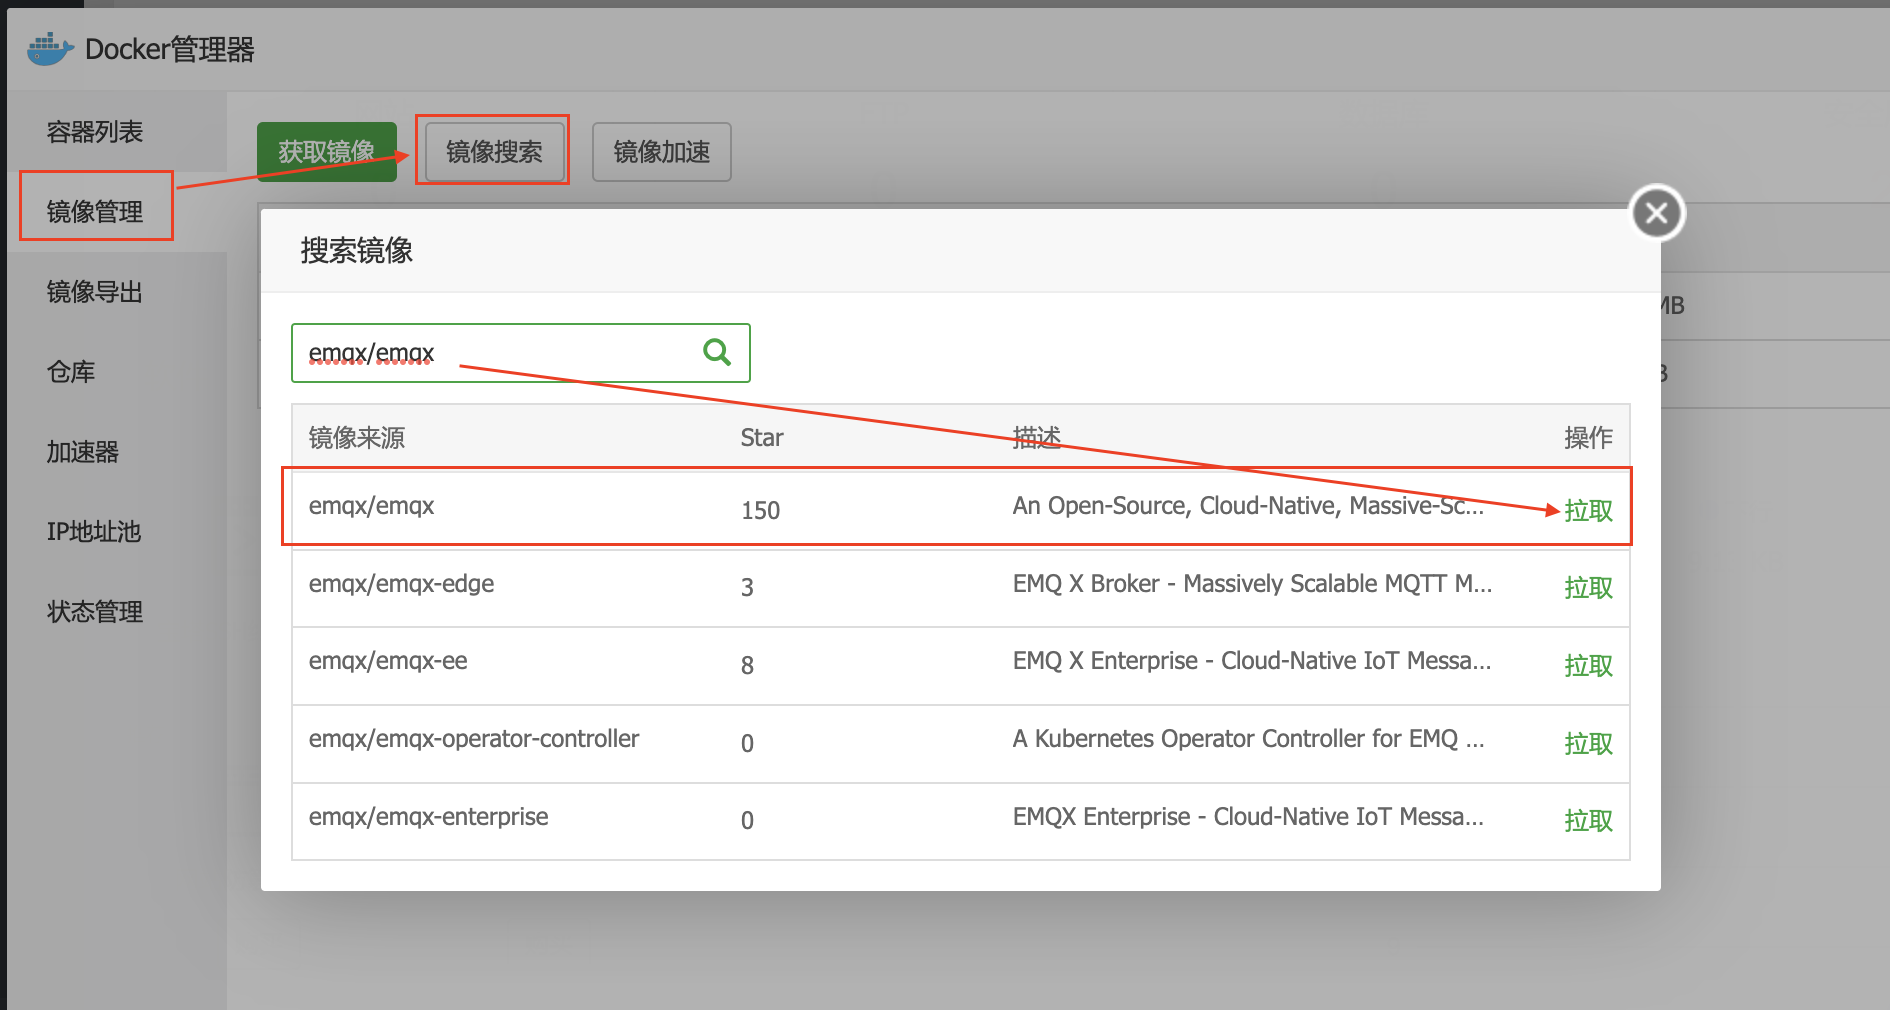
Task: Click the 镜像加速 button
Action: 661,152
